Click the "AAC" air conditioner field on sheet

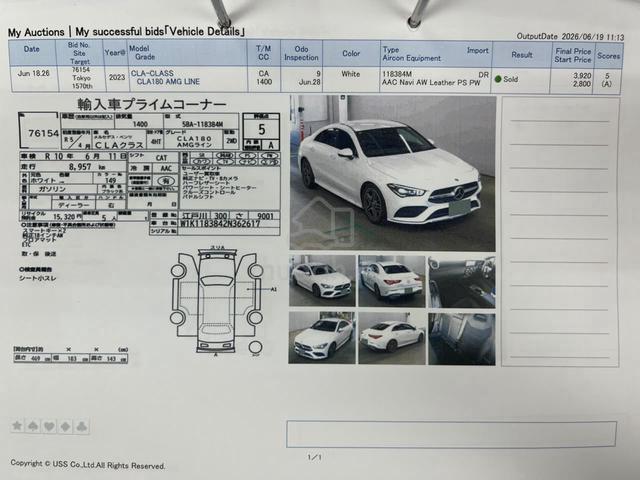click(166, 168)
